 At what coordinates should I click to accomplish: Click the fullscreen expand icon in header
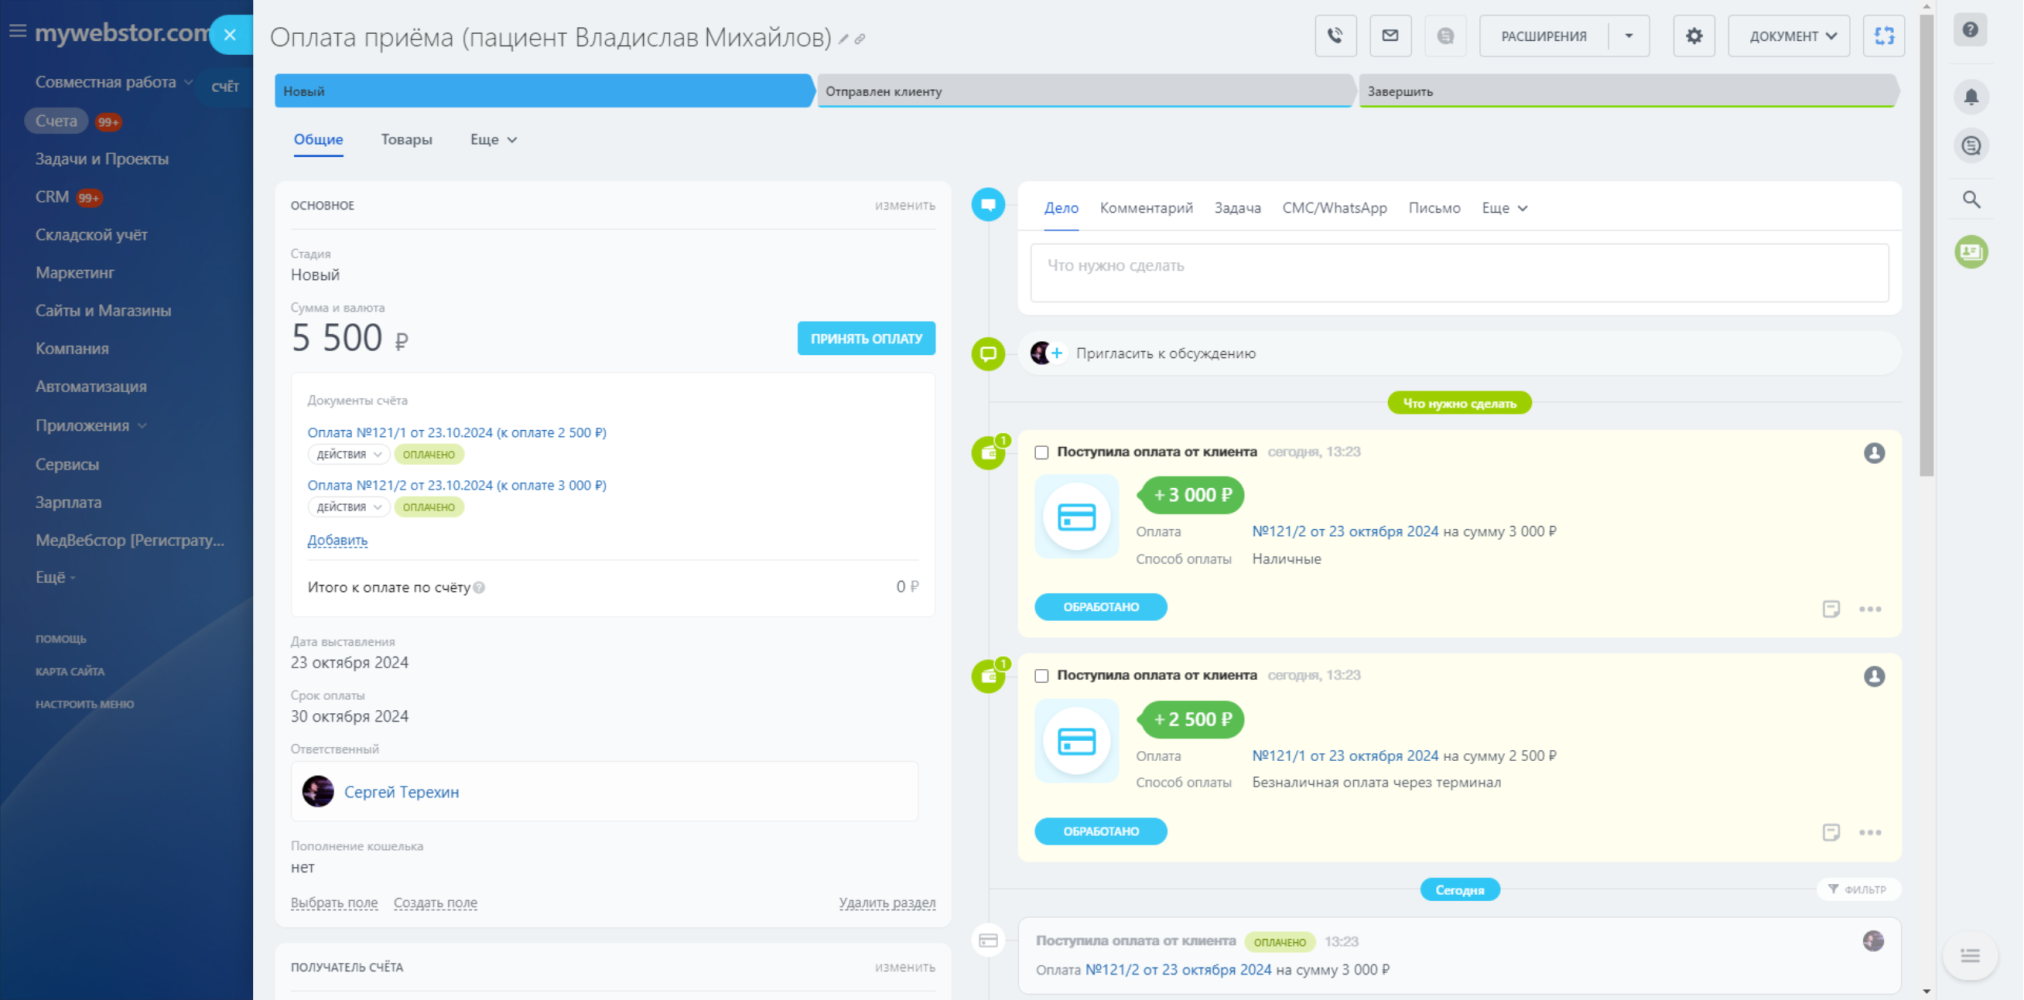pyautogui.click(x=1884, y=36)
